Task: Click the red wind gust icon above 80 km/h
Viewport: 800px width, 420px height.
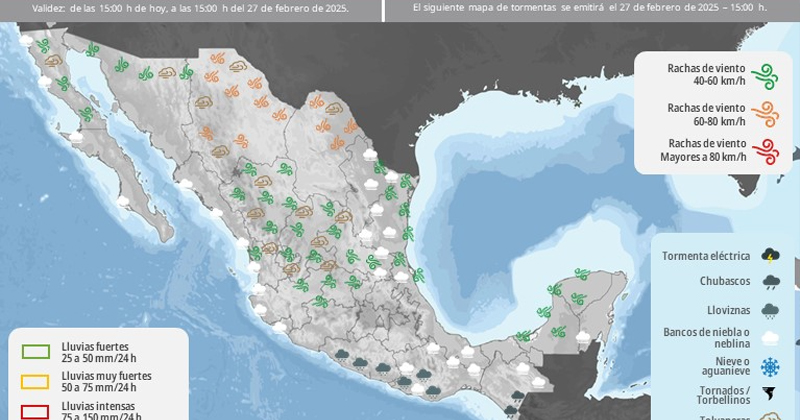Action: coord(767,152)
